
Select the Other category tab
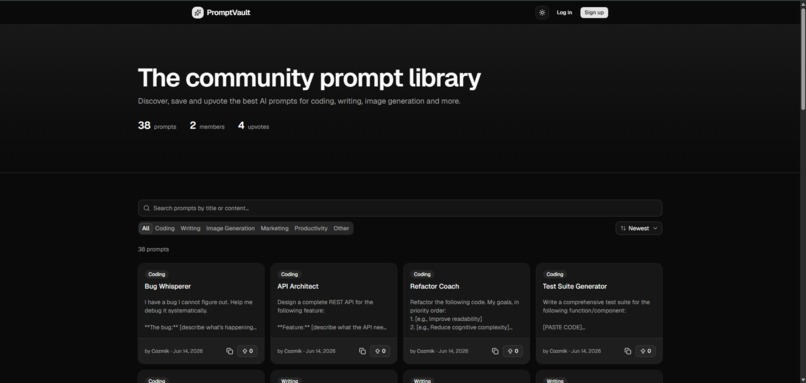pos(341,228)
